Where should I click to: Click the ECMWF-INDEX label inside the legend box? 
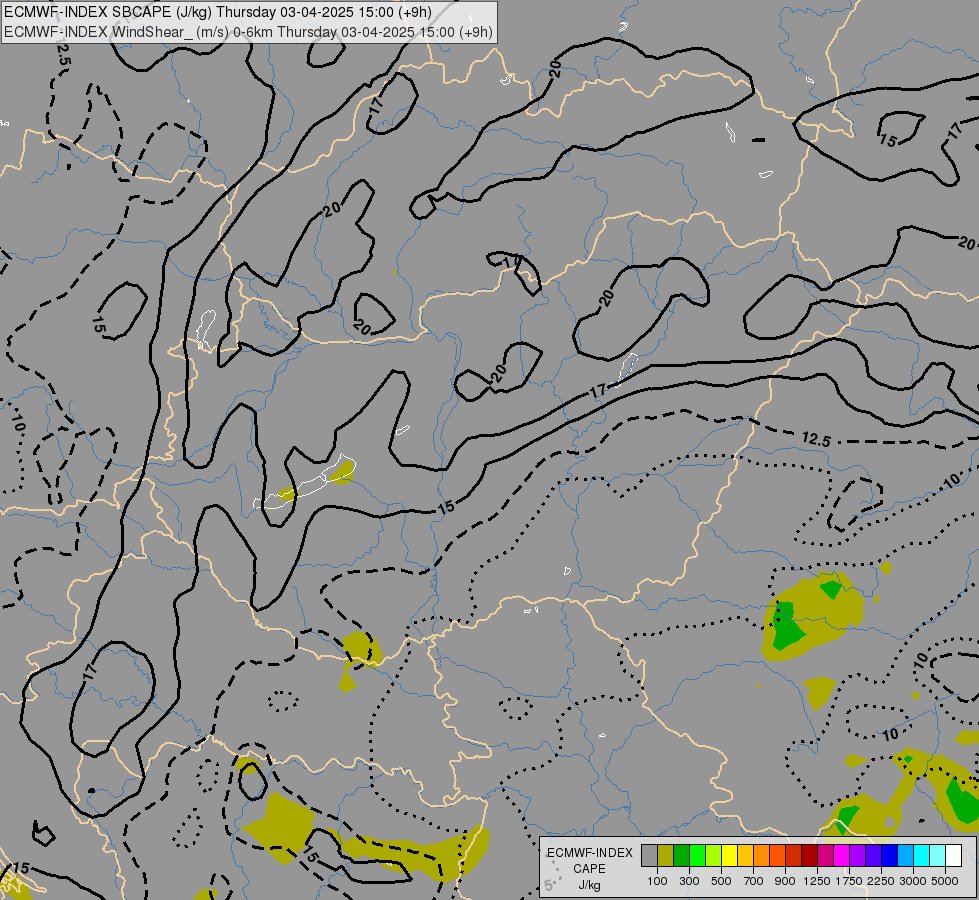pyautogui.click(x=590, y=853)
